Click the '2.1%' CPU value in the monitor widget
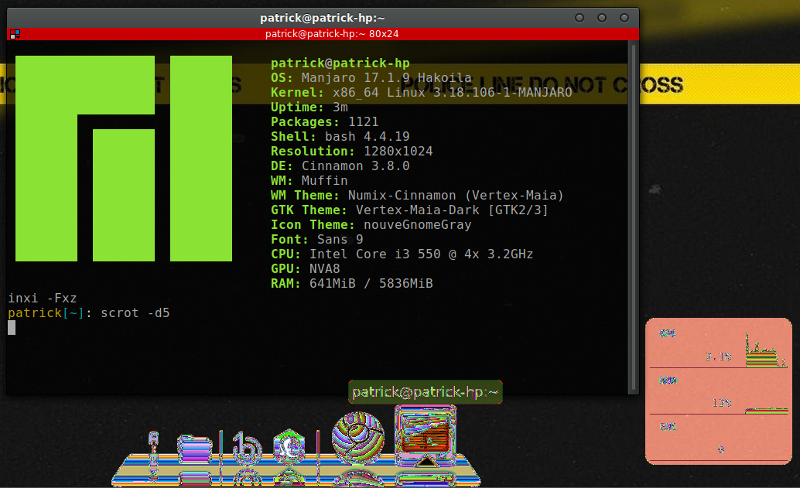The height and width of the screenshot is (488, 800). point(718,357)
